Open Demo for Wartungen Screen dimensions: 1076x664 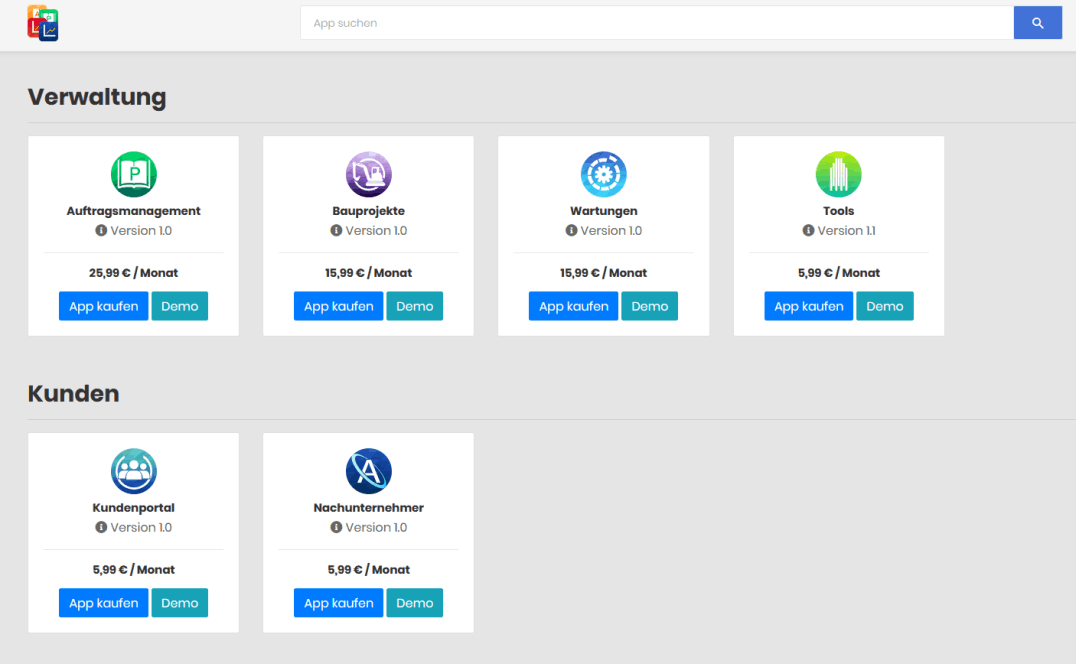pos(649,306)
